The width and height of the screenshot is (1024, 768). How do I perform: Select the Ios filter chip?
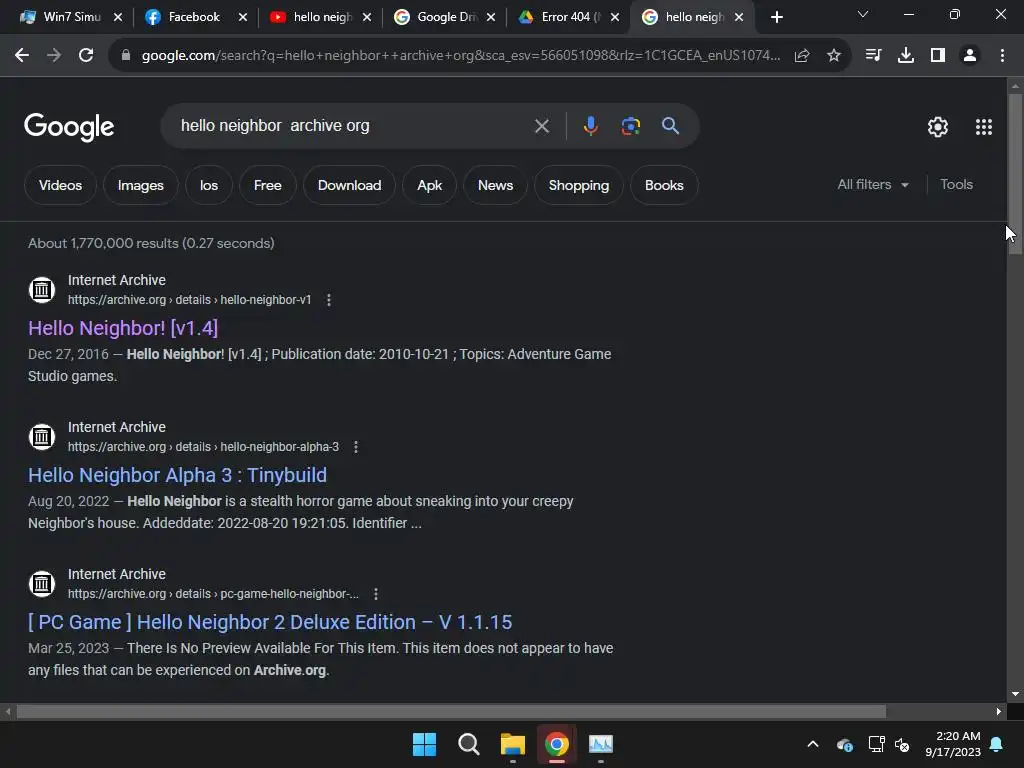point(209,185)
